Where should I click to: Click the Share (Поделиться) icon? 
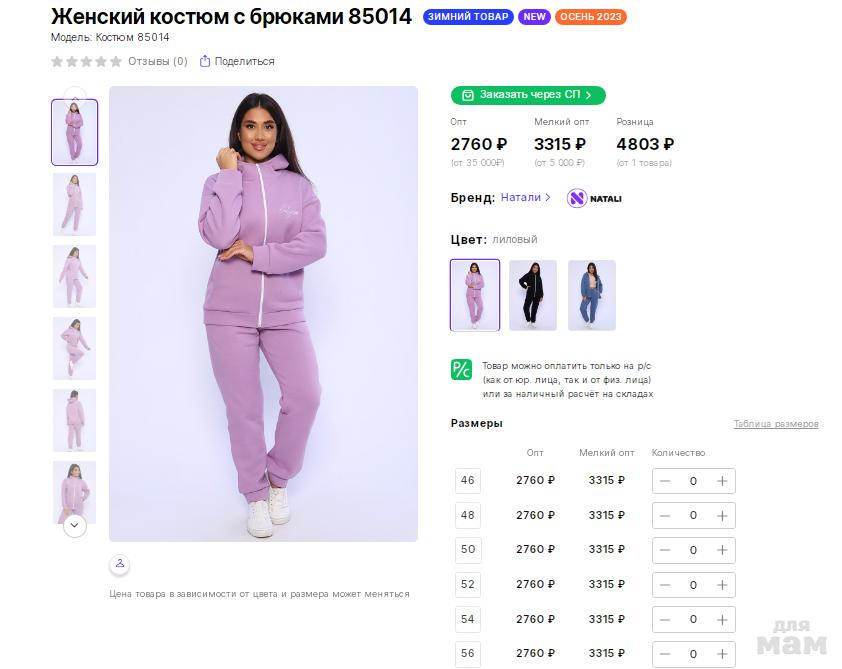(x=205, y=61)
